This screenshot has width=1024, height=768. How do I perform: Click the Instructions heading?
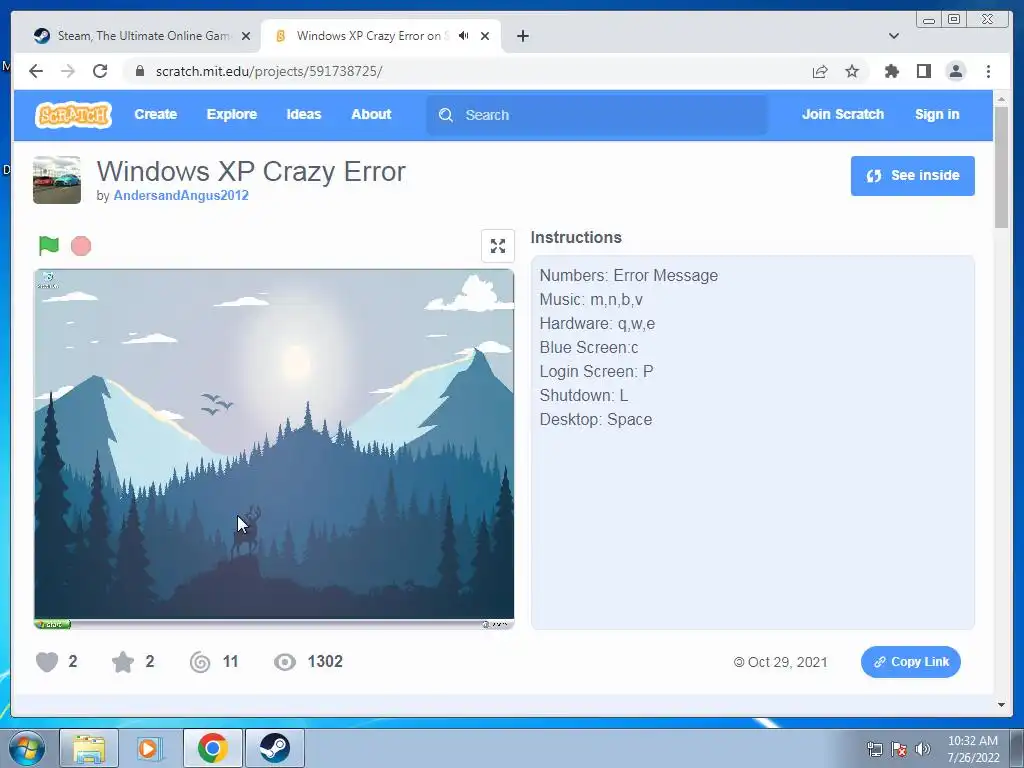(576, 237)
